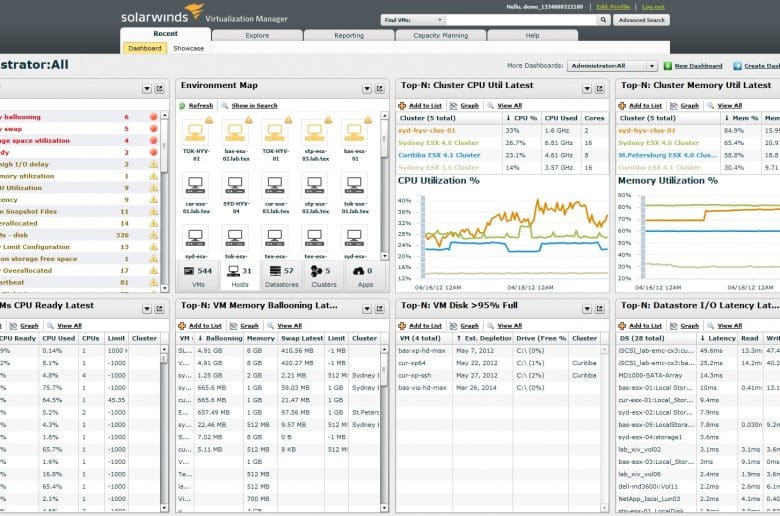This screenshot has width=780, height=516.
Task: Click the Log out link
Action: click(653, 7)
